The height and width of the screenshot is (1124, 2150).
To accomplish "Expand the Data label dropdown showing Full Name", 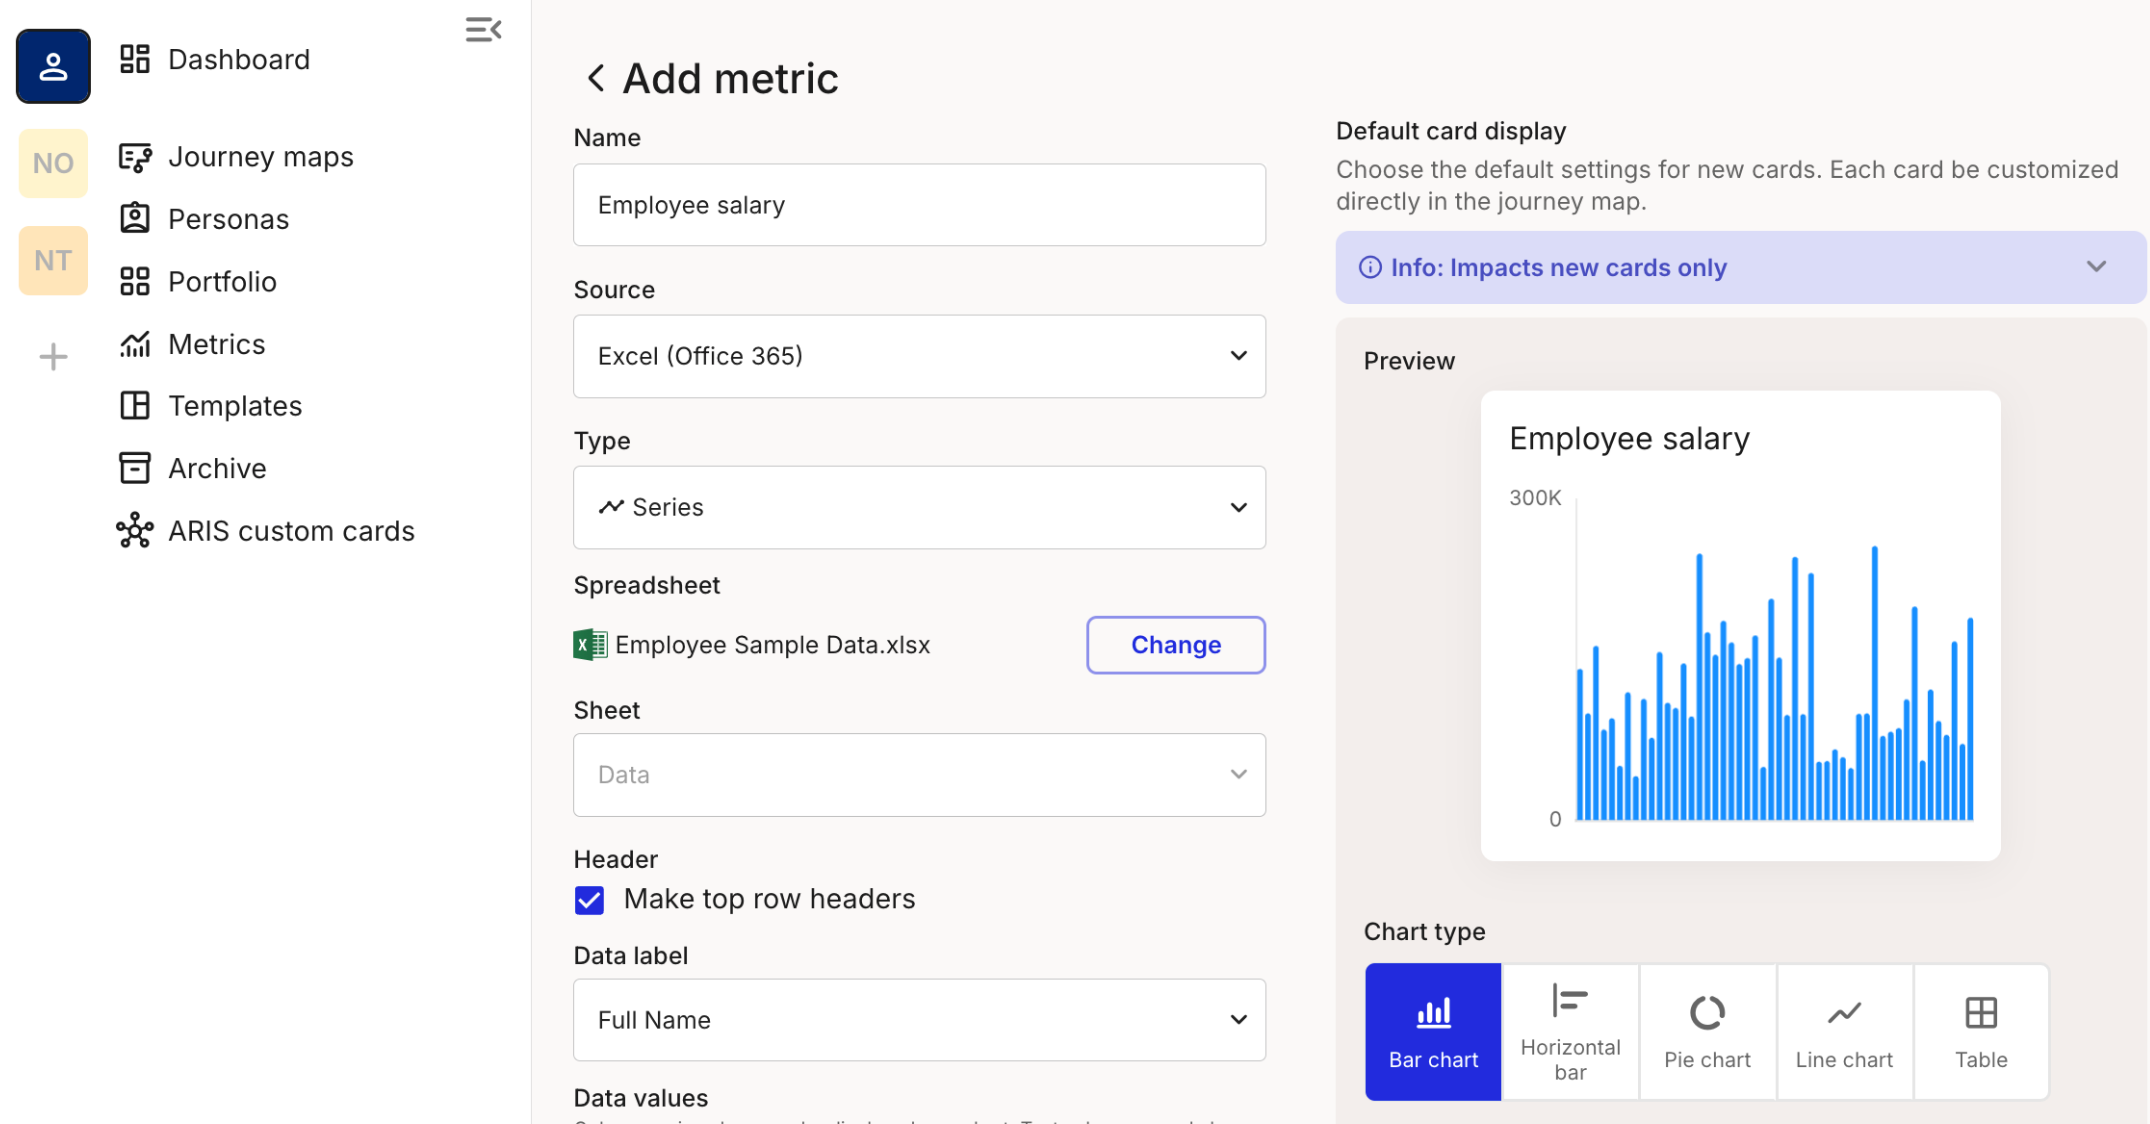I will tap(918, 1020).
